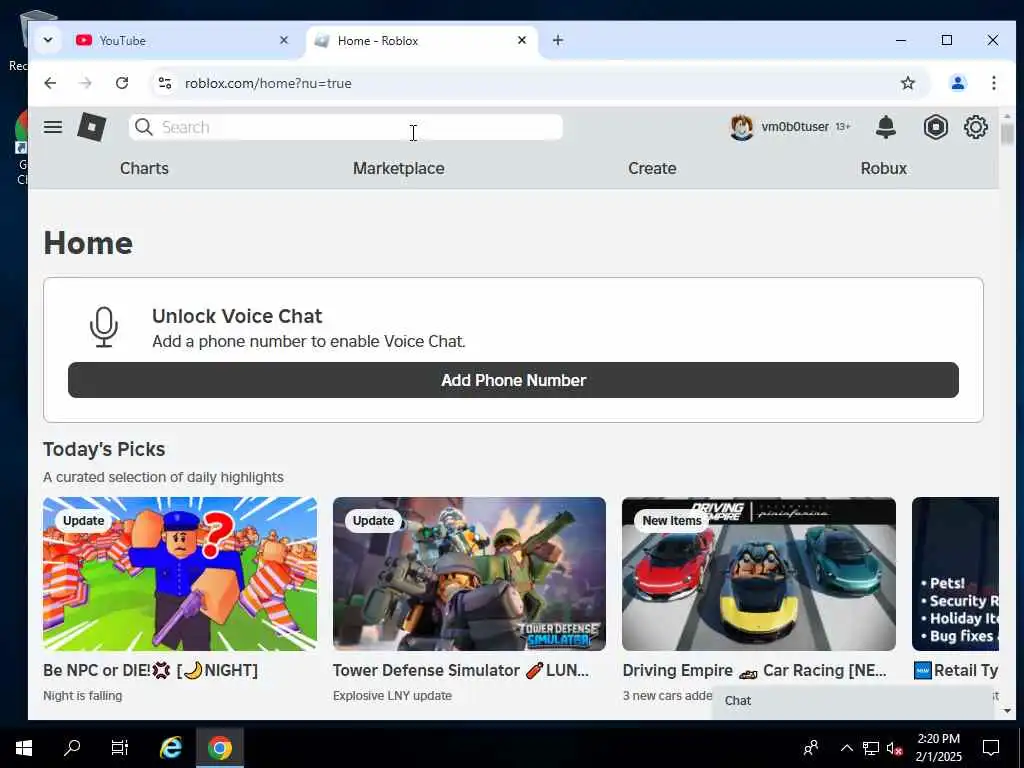Click the search magnifier icon in Roblox
This screenshot has width=1024, height=768.
pos(144,127)
